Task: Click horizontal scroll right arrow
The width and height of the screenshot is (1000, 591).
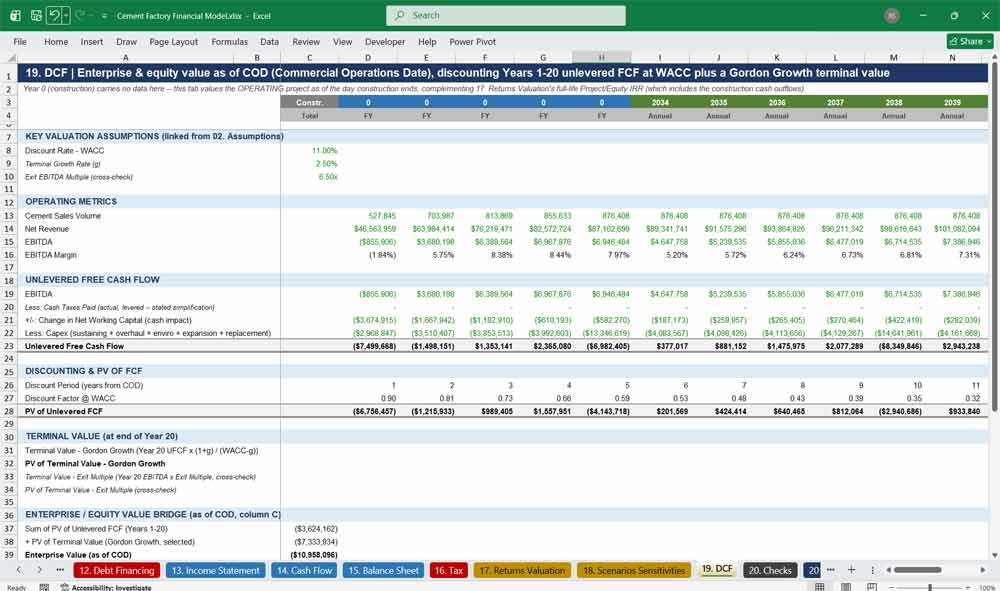Action: tap(983, 570)
